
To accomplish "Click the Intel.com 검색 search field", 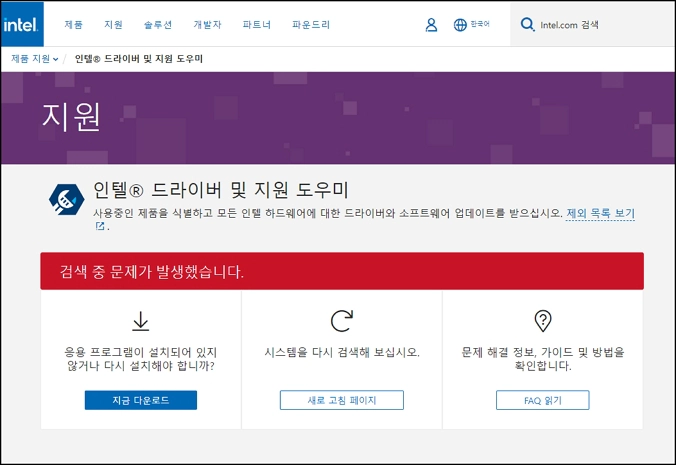I will point(592,25).
